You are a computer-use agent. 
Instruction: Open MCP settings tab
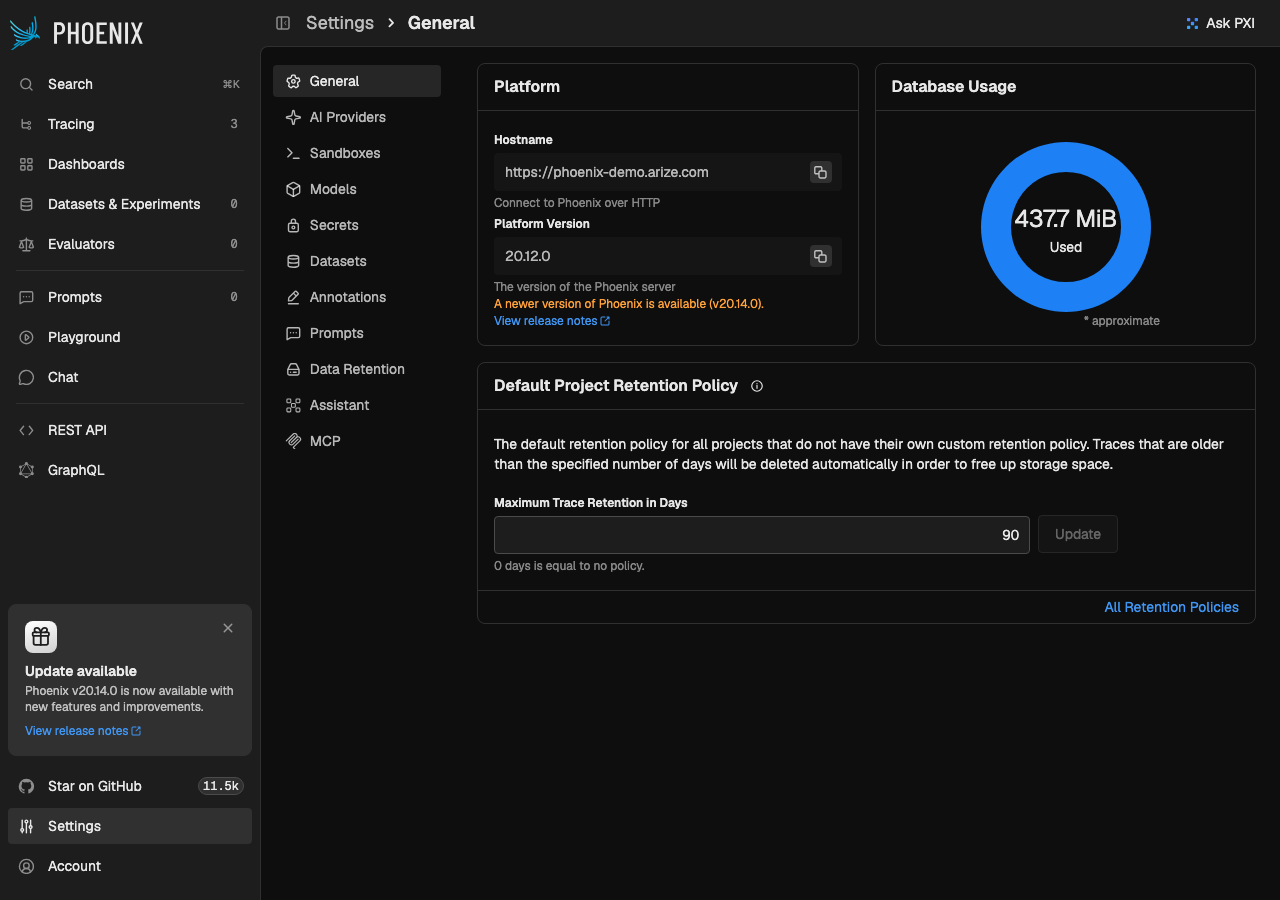(x=357, y=441)
